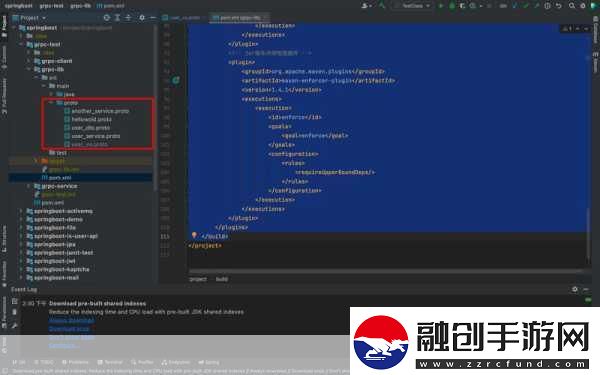This screenshot has height=375, width=600.
Task: Collapse the grpc-lib module node
Action: 29,69
